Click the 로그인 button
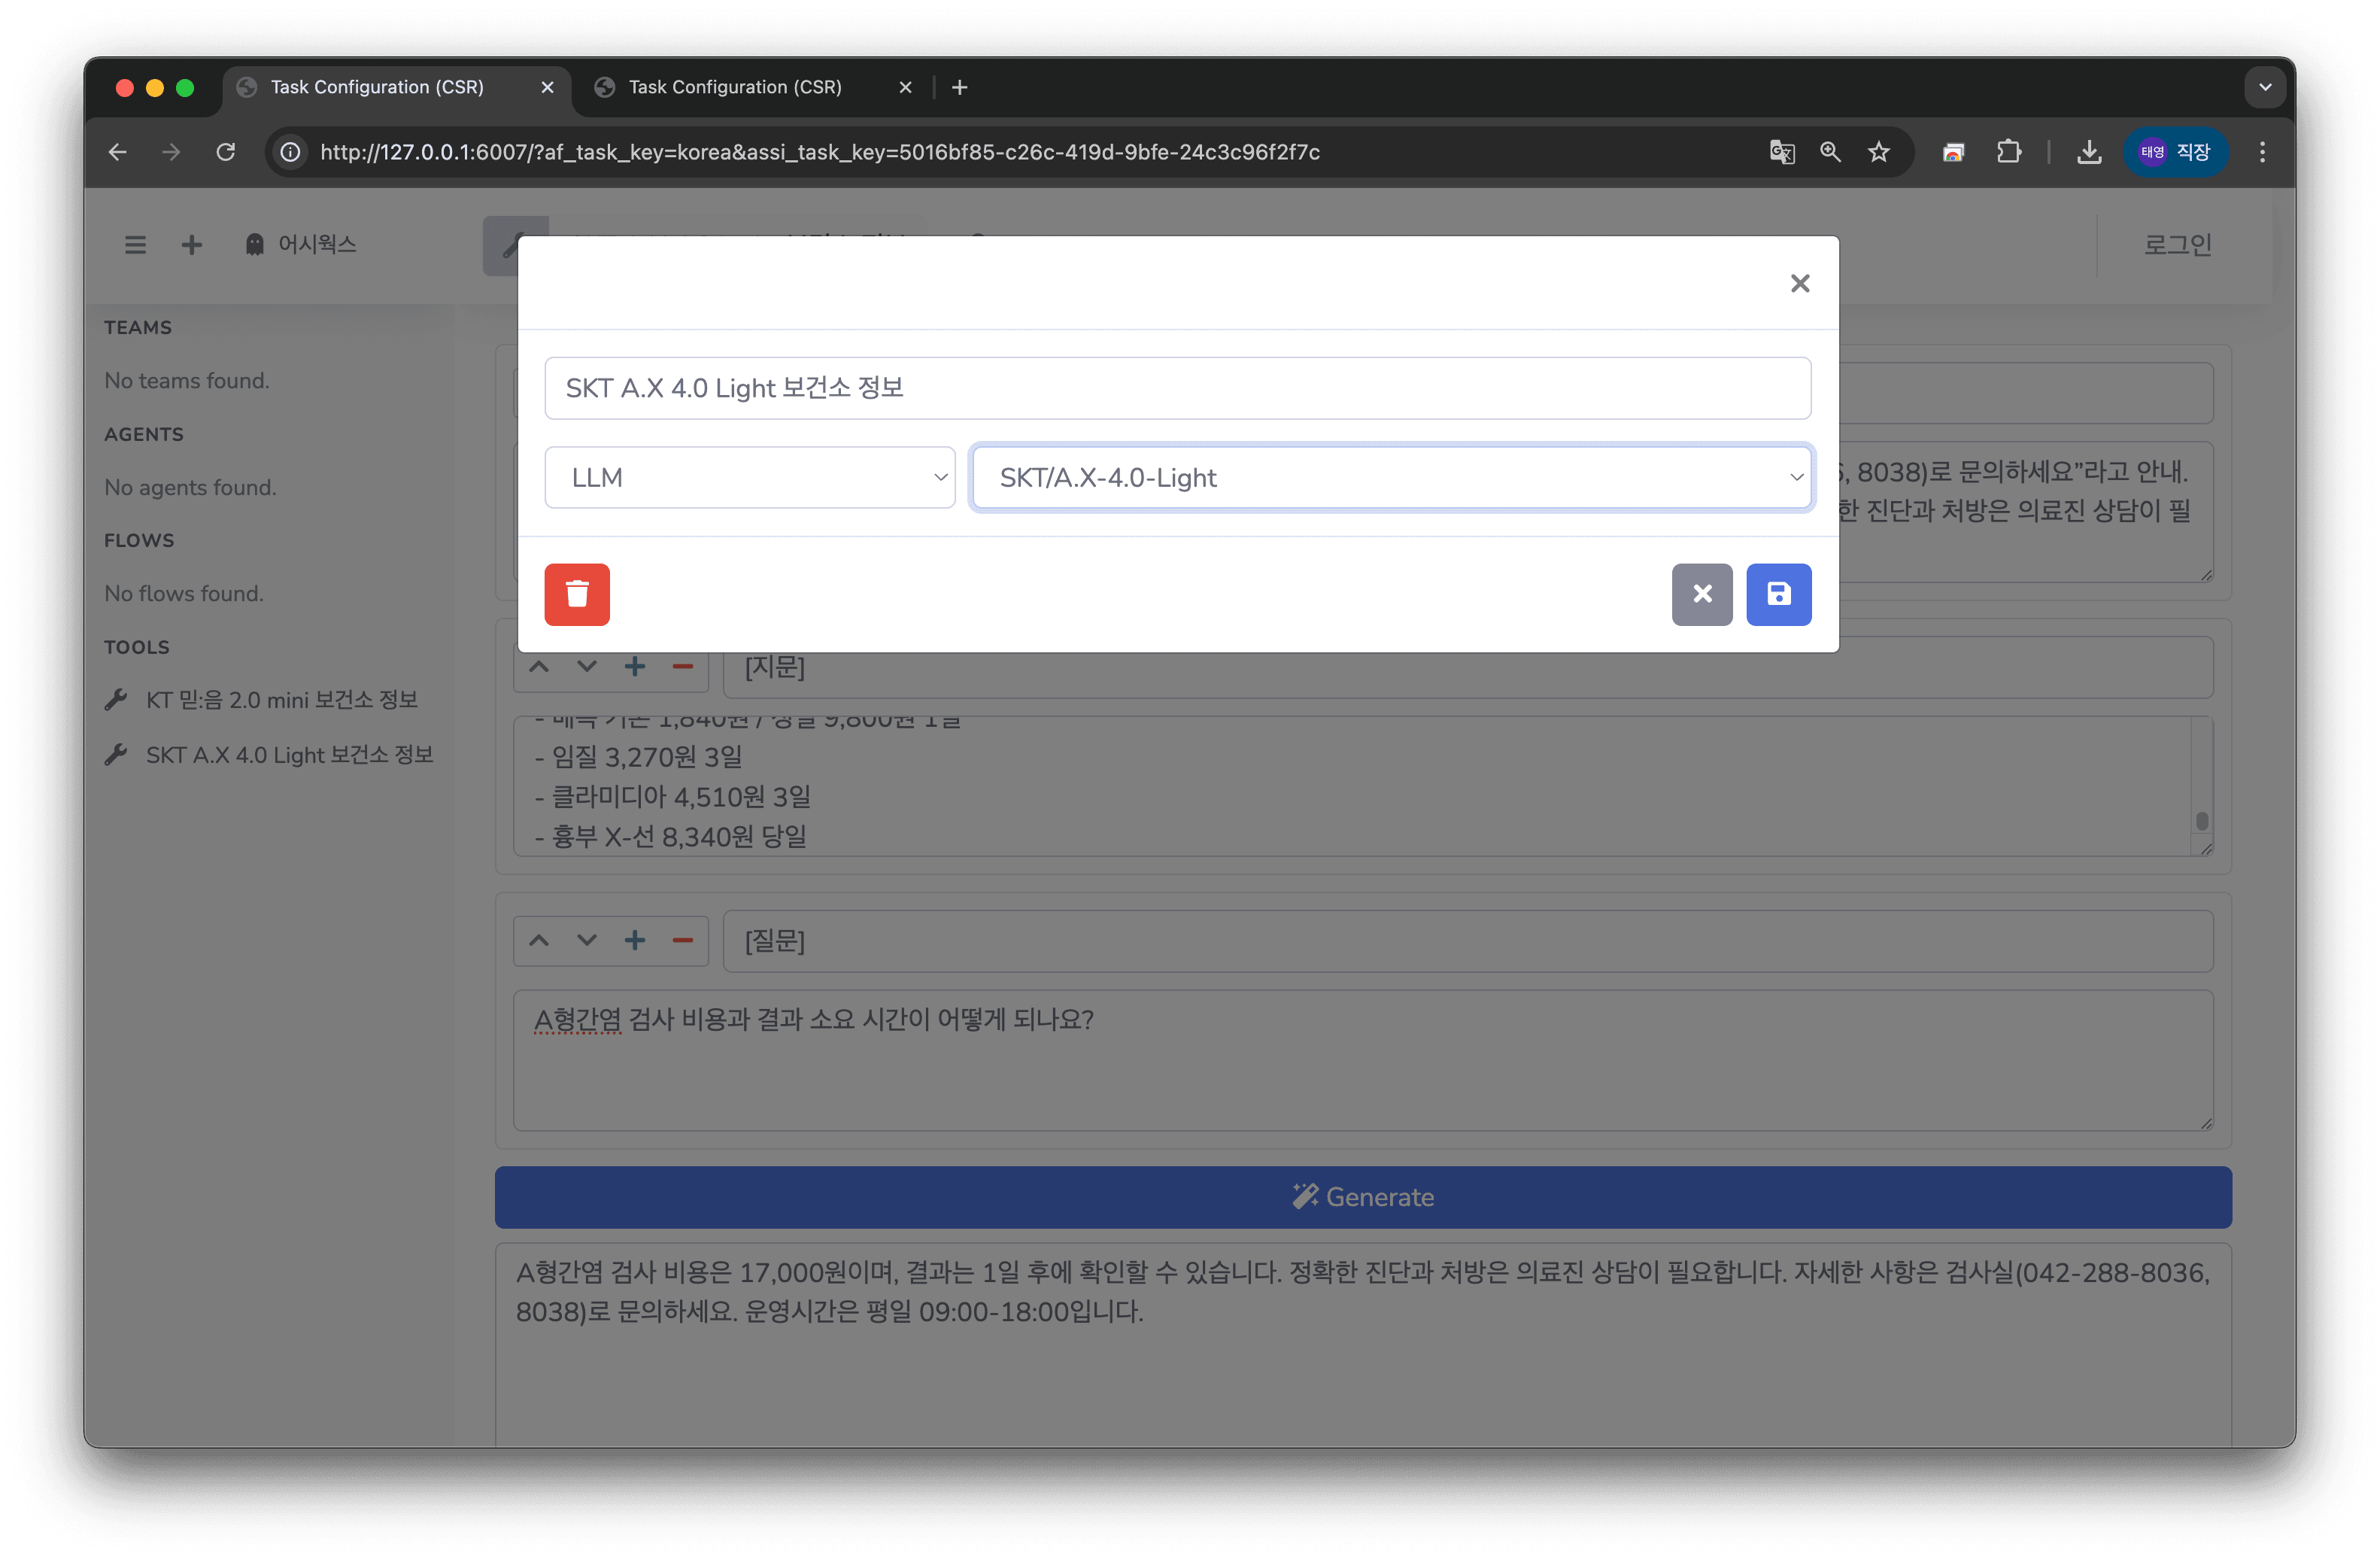Screen dimensions: 2380x1559 (2176, 244)
